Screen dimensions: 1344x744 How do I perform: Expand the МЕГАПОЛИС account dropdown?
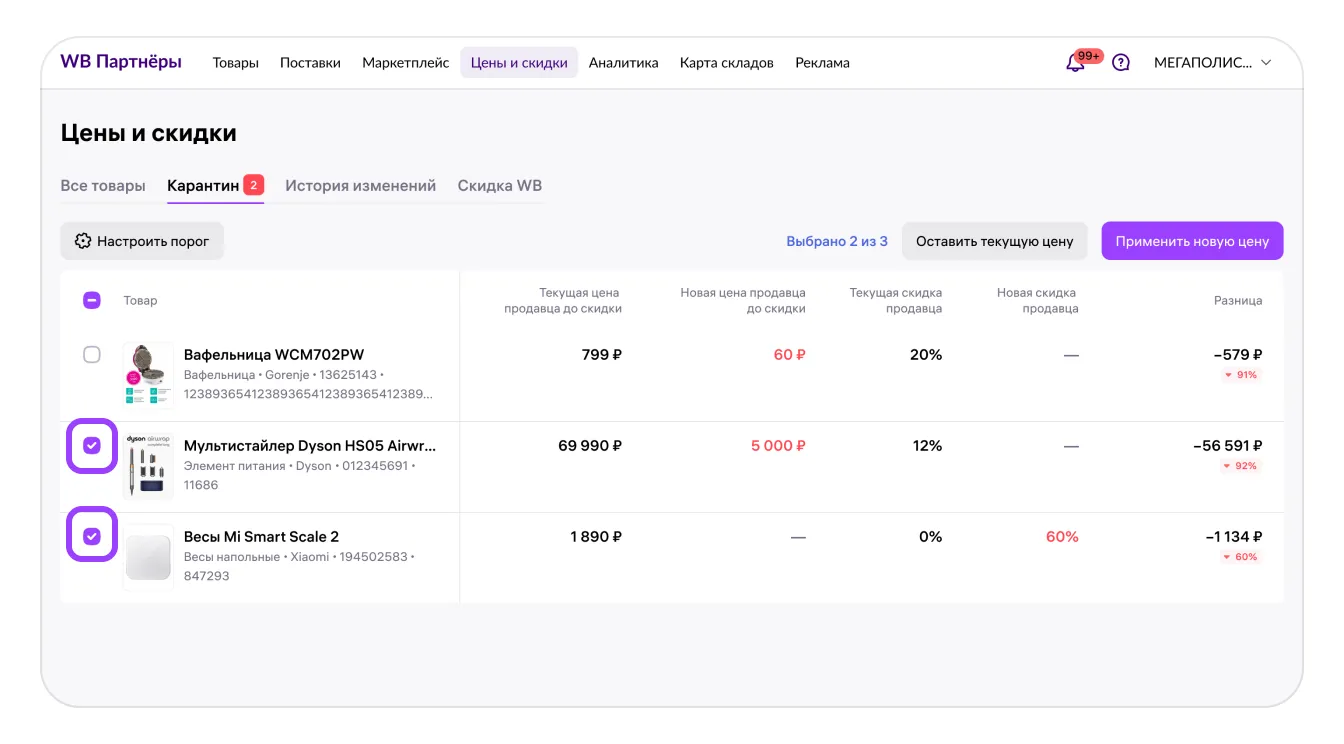coord(1213,63)
